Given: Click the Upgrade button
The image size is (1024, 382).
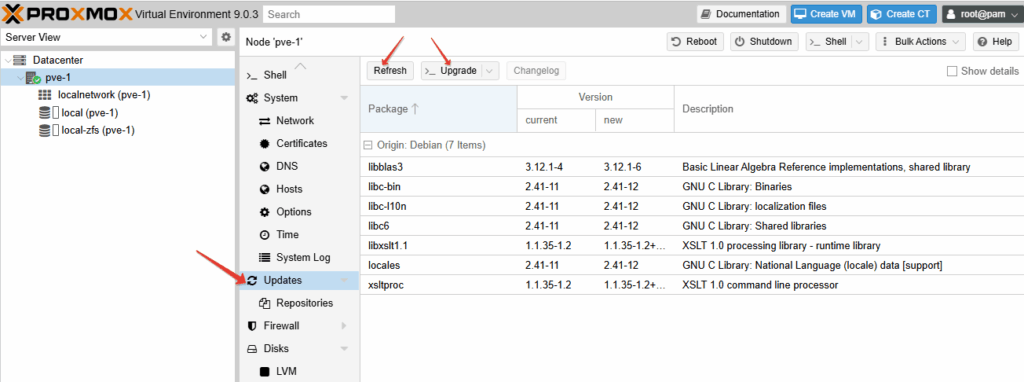Looking at the screenshot, I should click(x=453, y=71).
